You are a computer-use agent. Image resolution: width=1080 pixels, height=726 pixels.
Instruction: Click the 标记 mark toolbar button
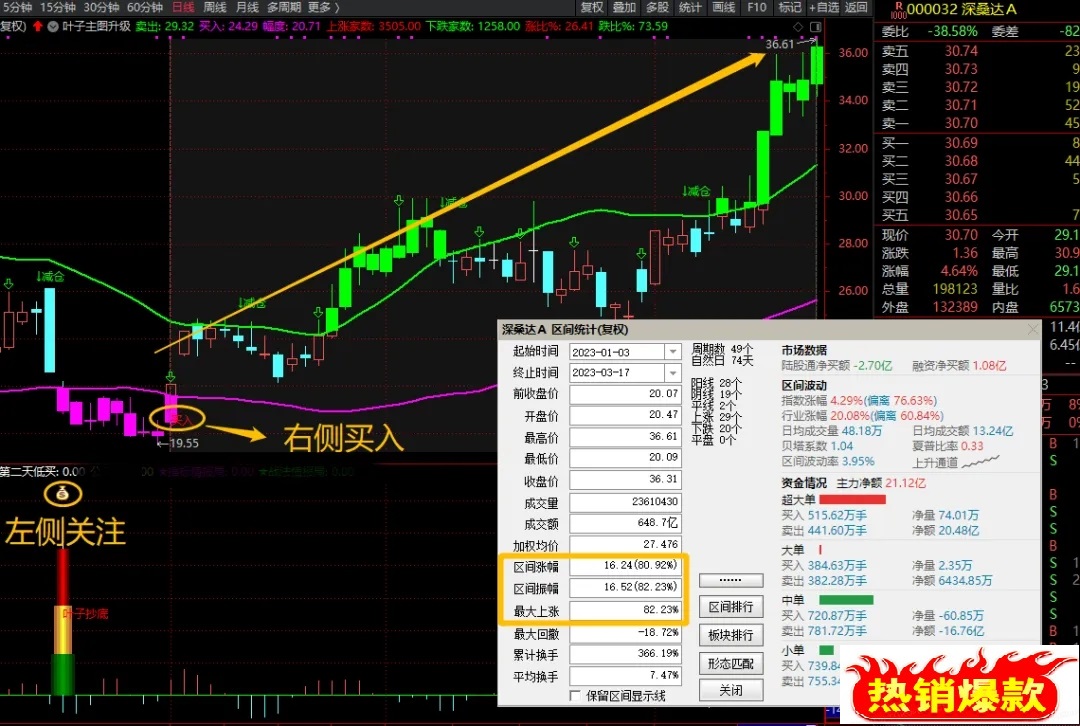[789, 8]
